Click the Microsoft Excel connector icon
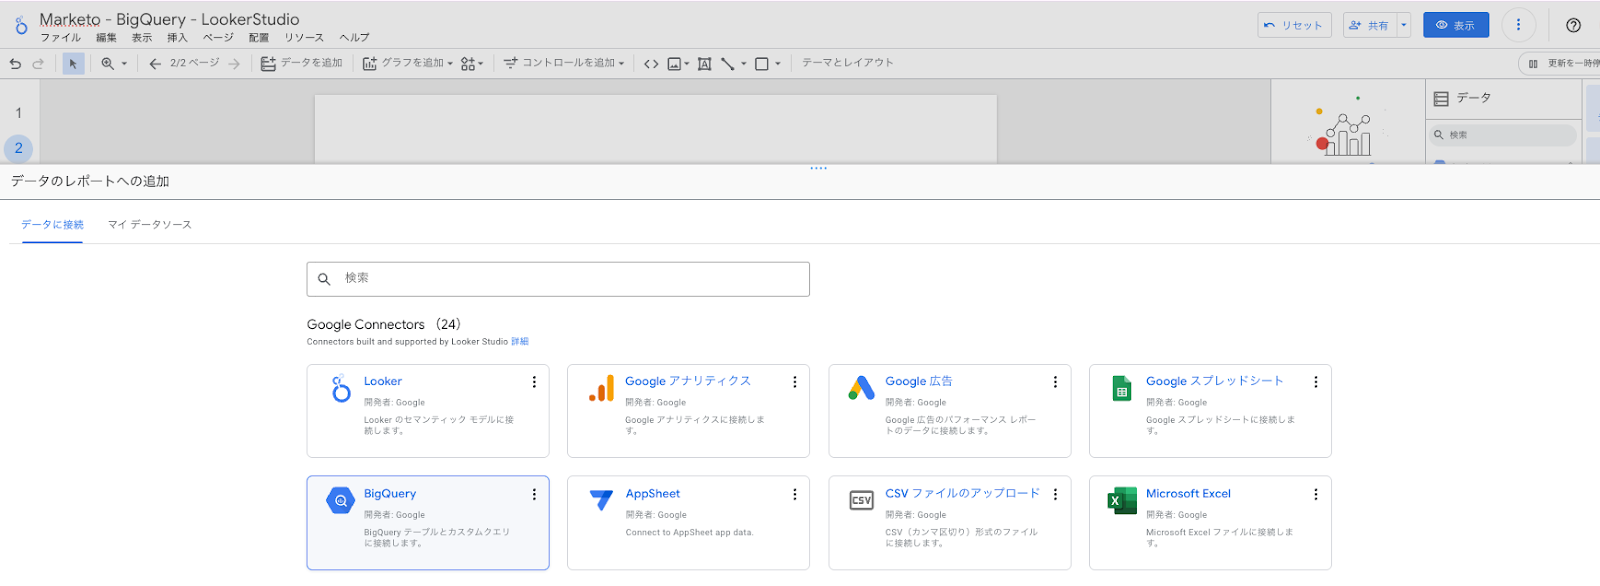This screenshot has height=586, width=1600. [x=1122, y=500]
